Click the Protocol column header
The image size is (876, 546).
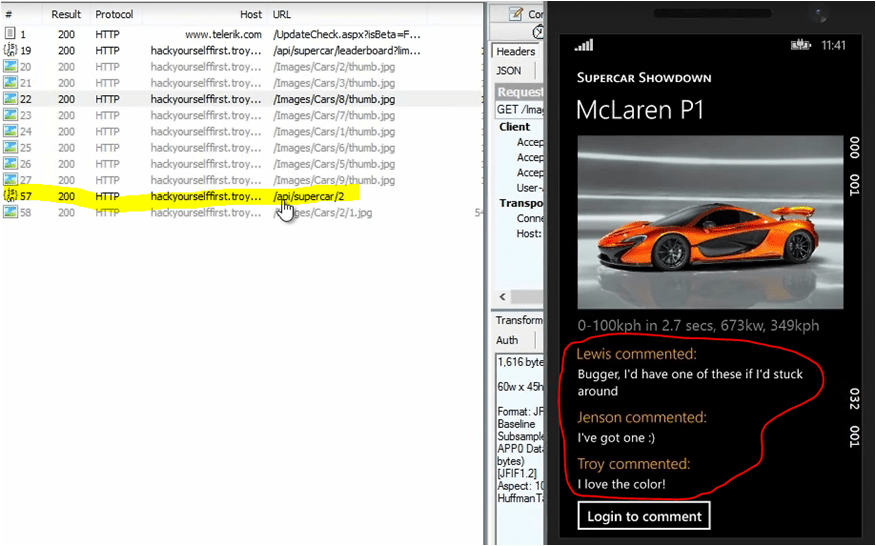click(114, 15)
